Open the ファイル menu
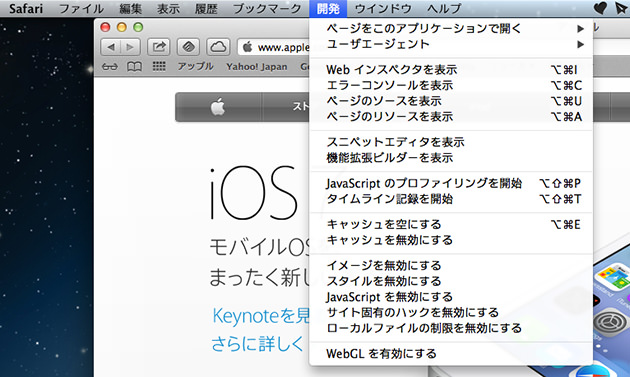Image resolution: width=630 pixels, height=377 pixels. point(81,8)
